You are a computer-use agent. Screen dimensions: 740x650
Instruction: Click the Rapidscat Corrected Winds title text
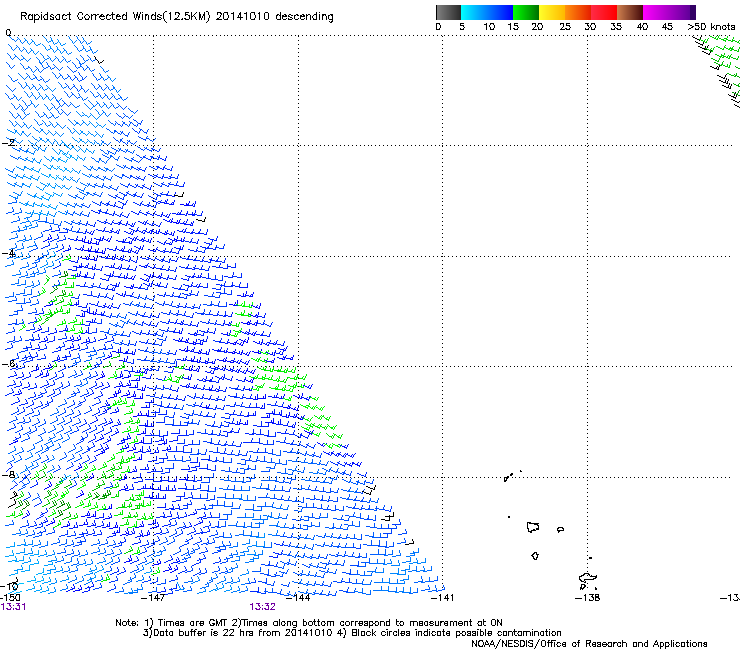177,17
